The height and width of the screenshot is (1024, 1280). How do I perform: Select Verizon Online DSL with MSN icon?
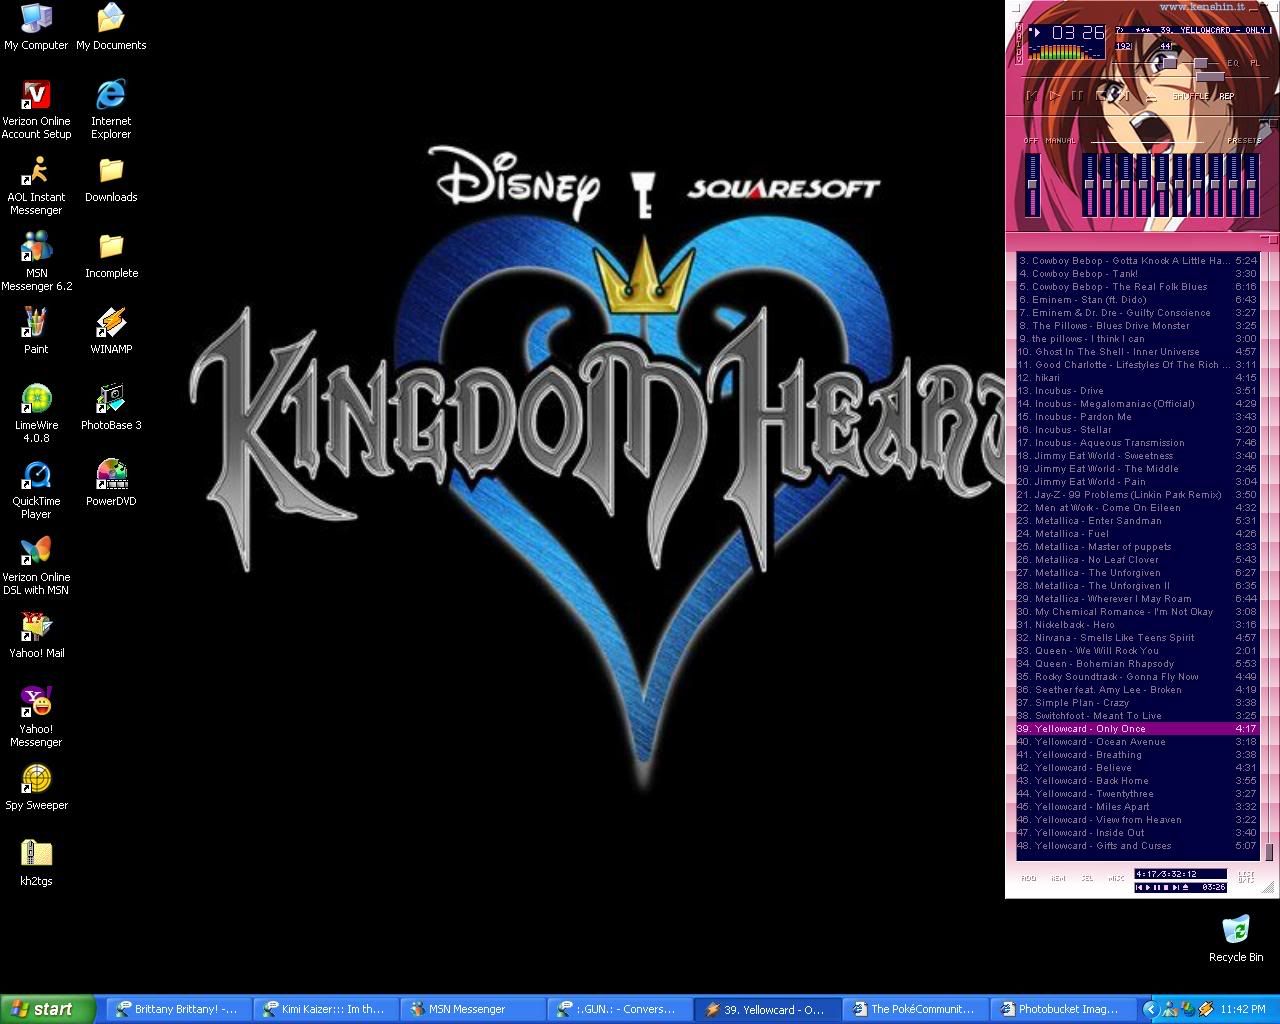(x=36, y=566)
